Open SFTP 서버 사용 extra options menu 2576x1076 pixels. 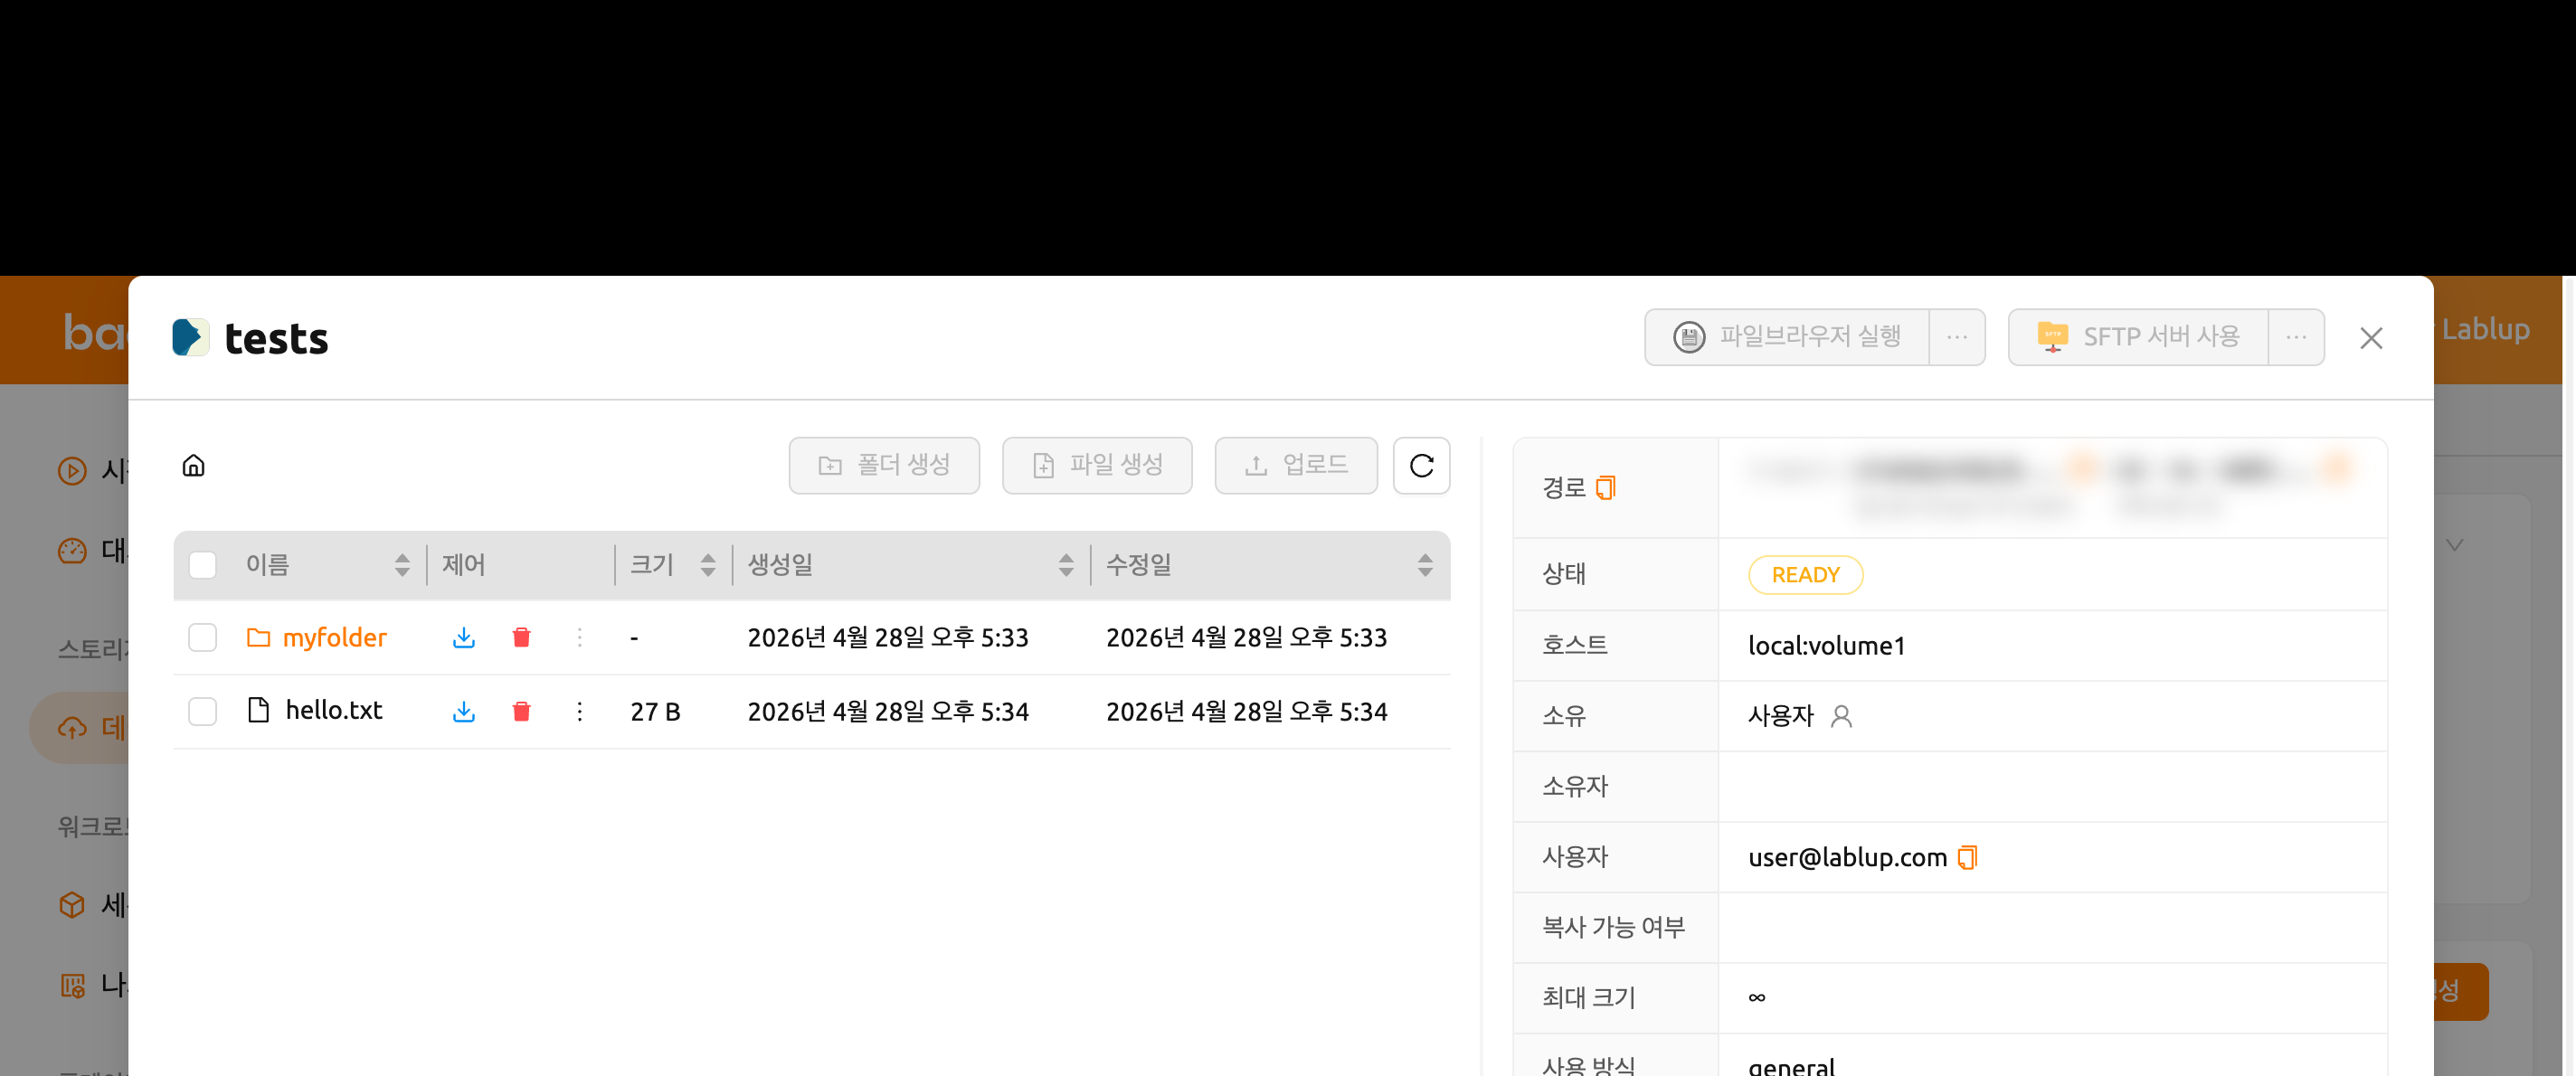[x=2296, y=337]
